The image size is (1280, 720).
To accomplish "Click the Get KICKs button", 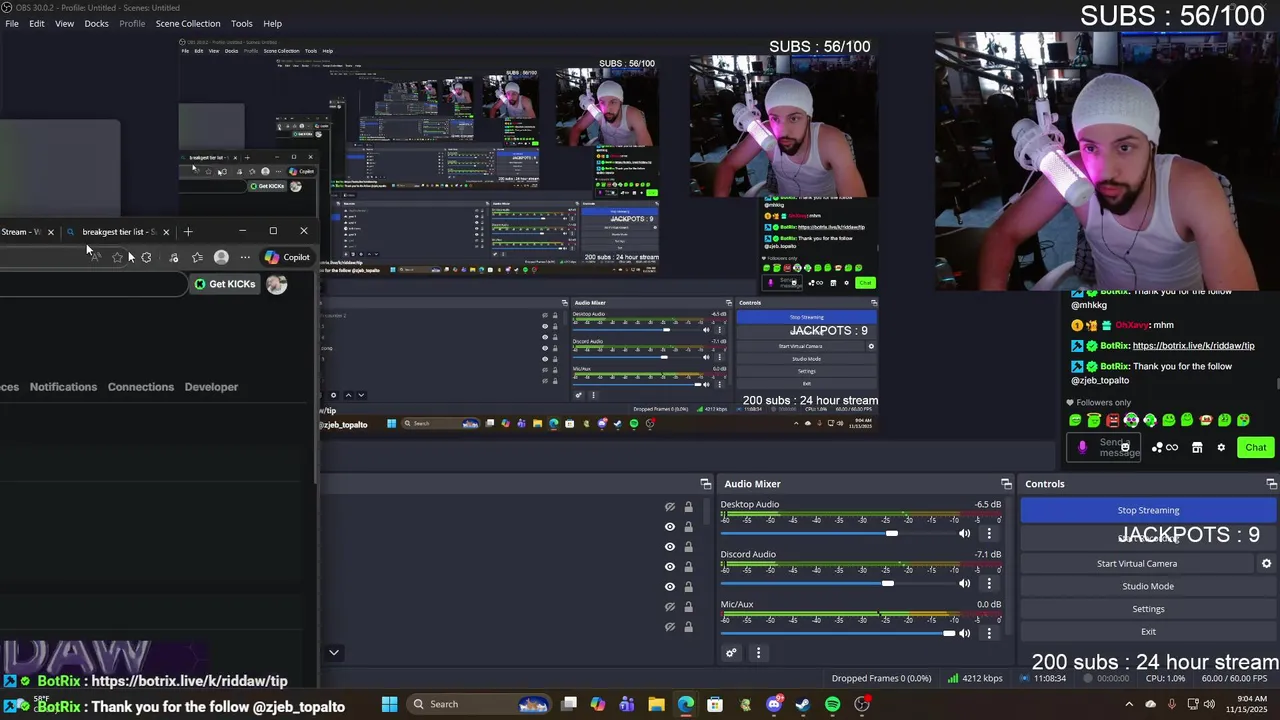I will click(x=224, y=284).
